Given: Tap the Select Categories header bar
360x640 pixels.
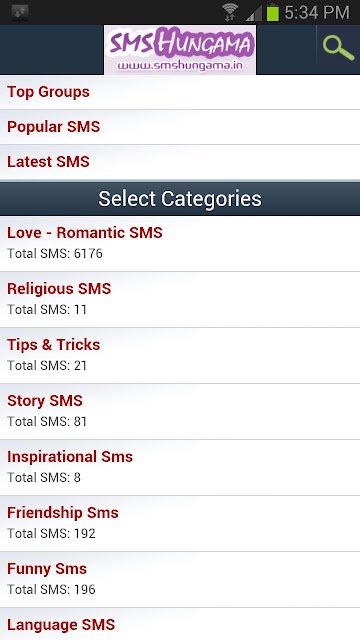Looking at the screenshot, I should (x=180, y=198).
